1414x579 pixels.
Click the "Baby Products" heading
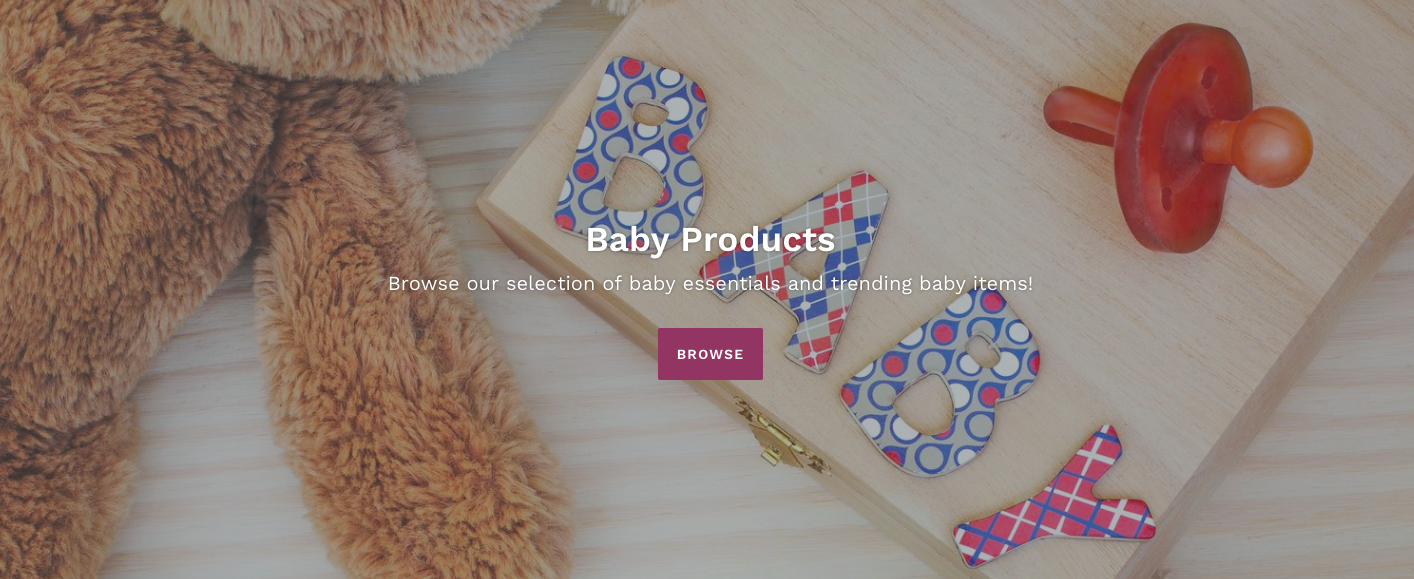[x=710, y=240]
